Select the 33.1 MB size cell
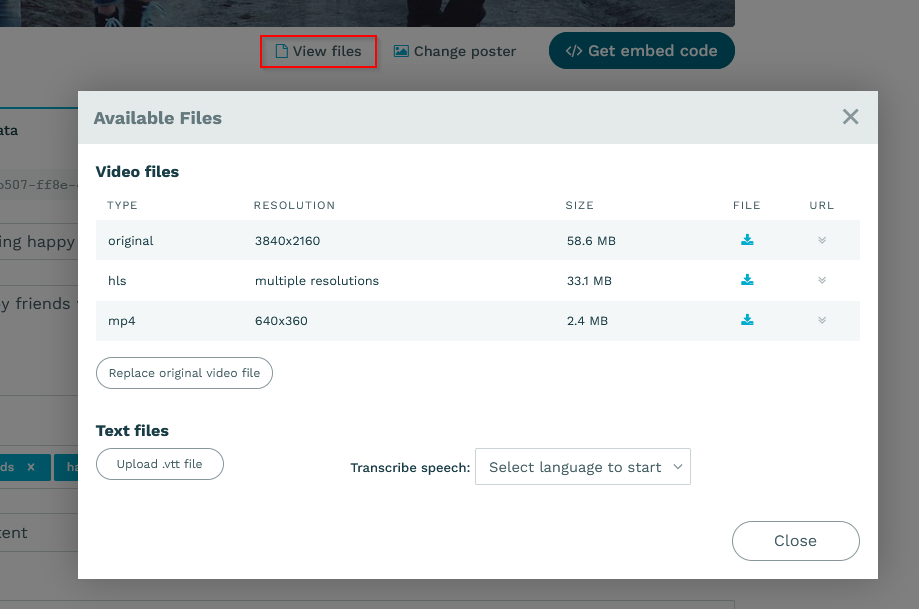Viewport: 919px width, 609px height. (x=589, y=281)
